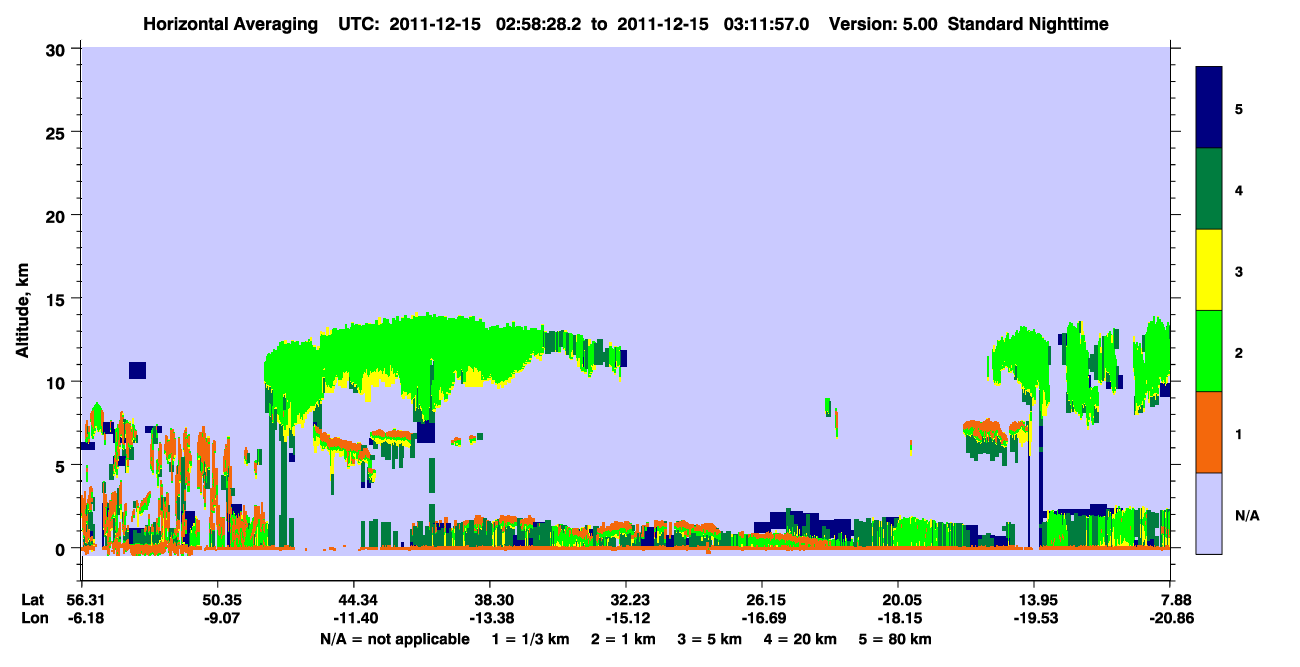Click longitude value -20.86

coord(1171,618)
